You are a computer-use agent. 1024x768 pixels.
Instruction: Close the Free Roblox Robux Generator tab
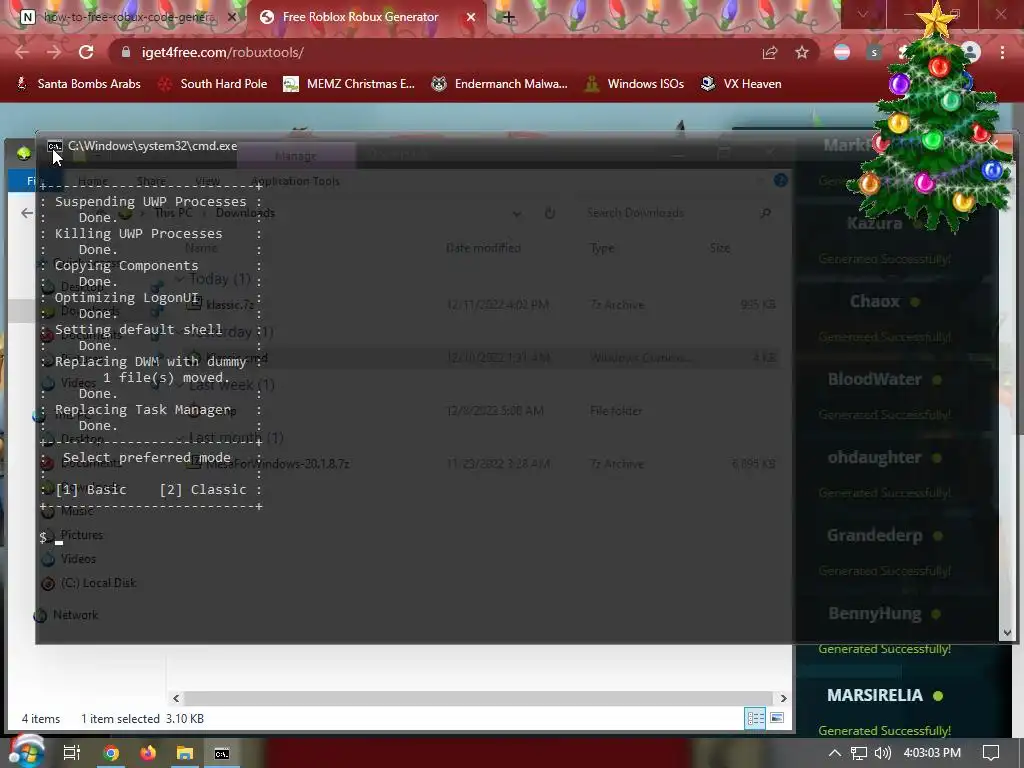pyautogui.click(x=470, y=17)
